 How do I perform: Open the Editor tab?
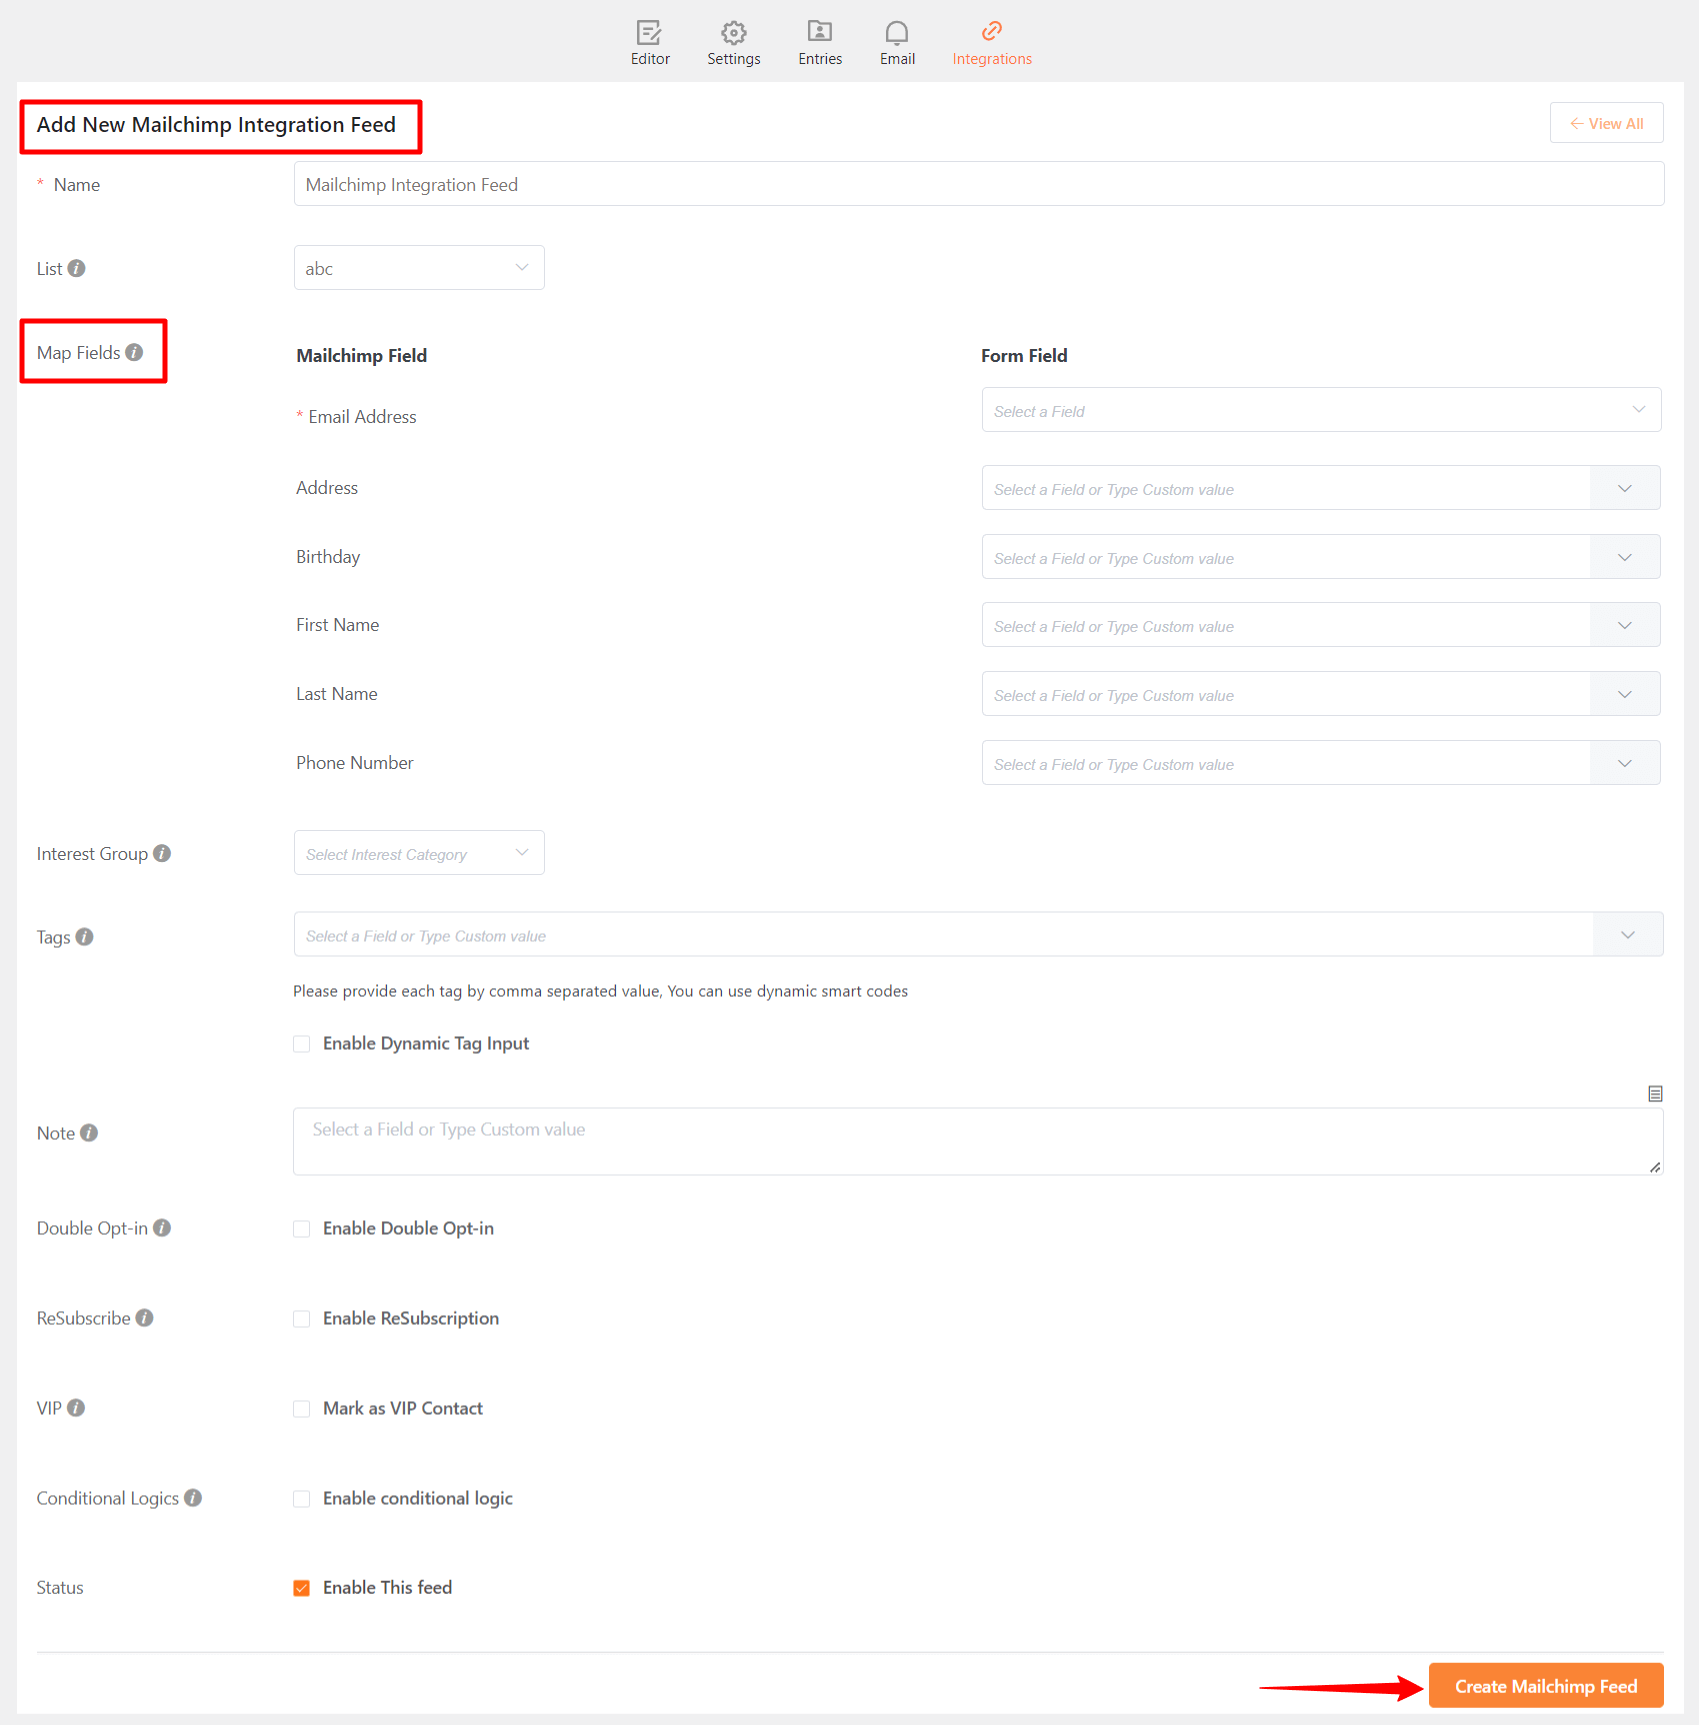pos(650,44)
